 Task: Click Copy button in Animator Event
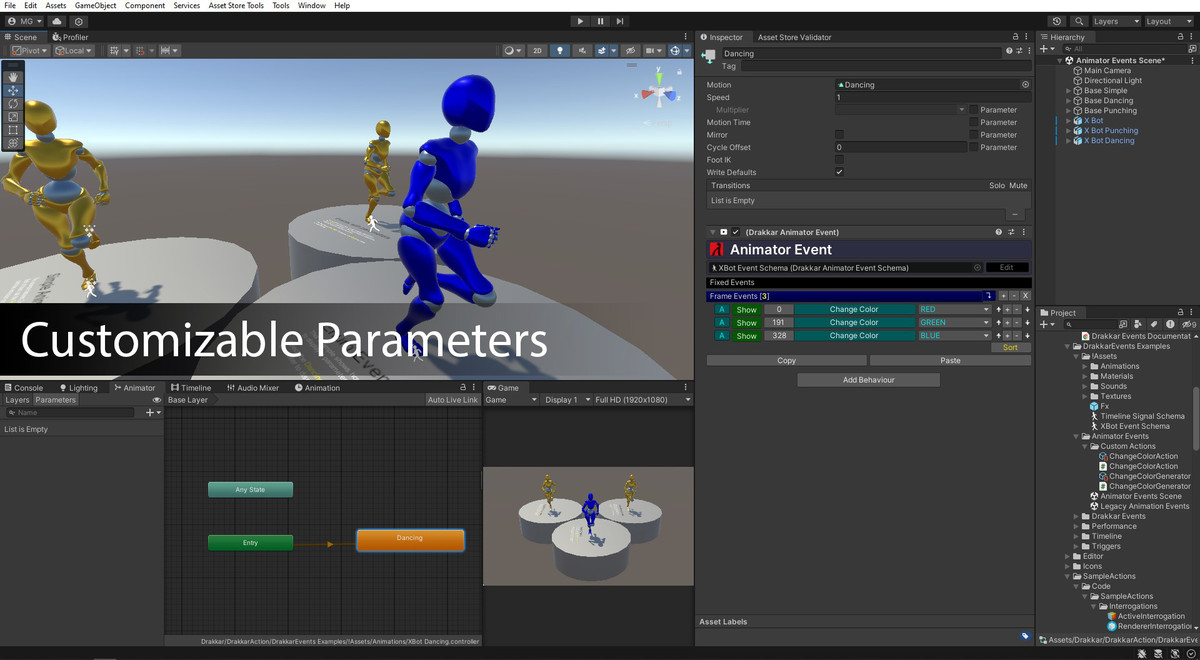click(x=787, y=361)
